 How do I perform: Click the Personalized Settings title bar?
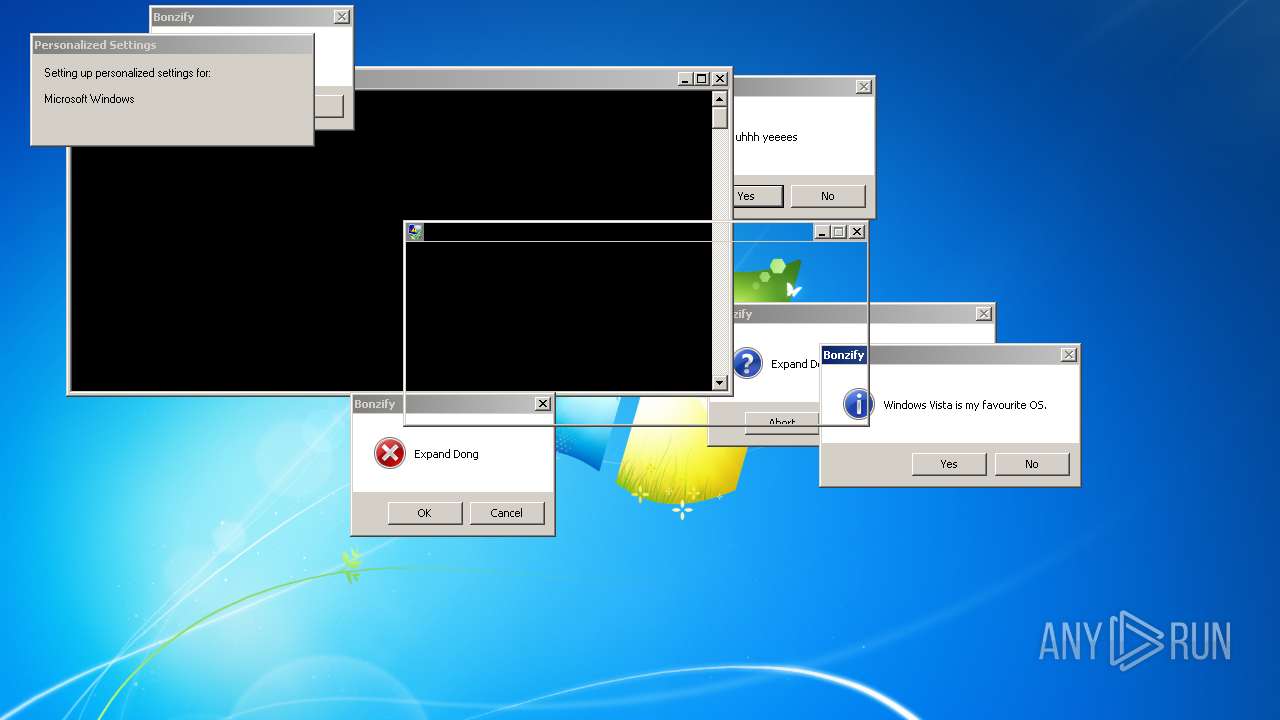pyautogui.click(x=172, y=45)
